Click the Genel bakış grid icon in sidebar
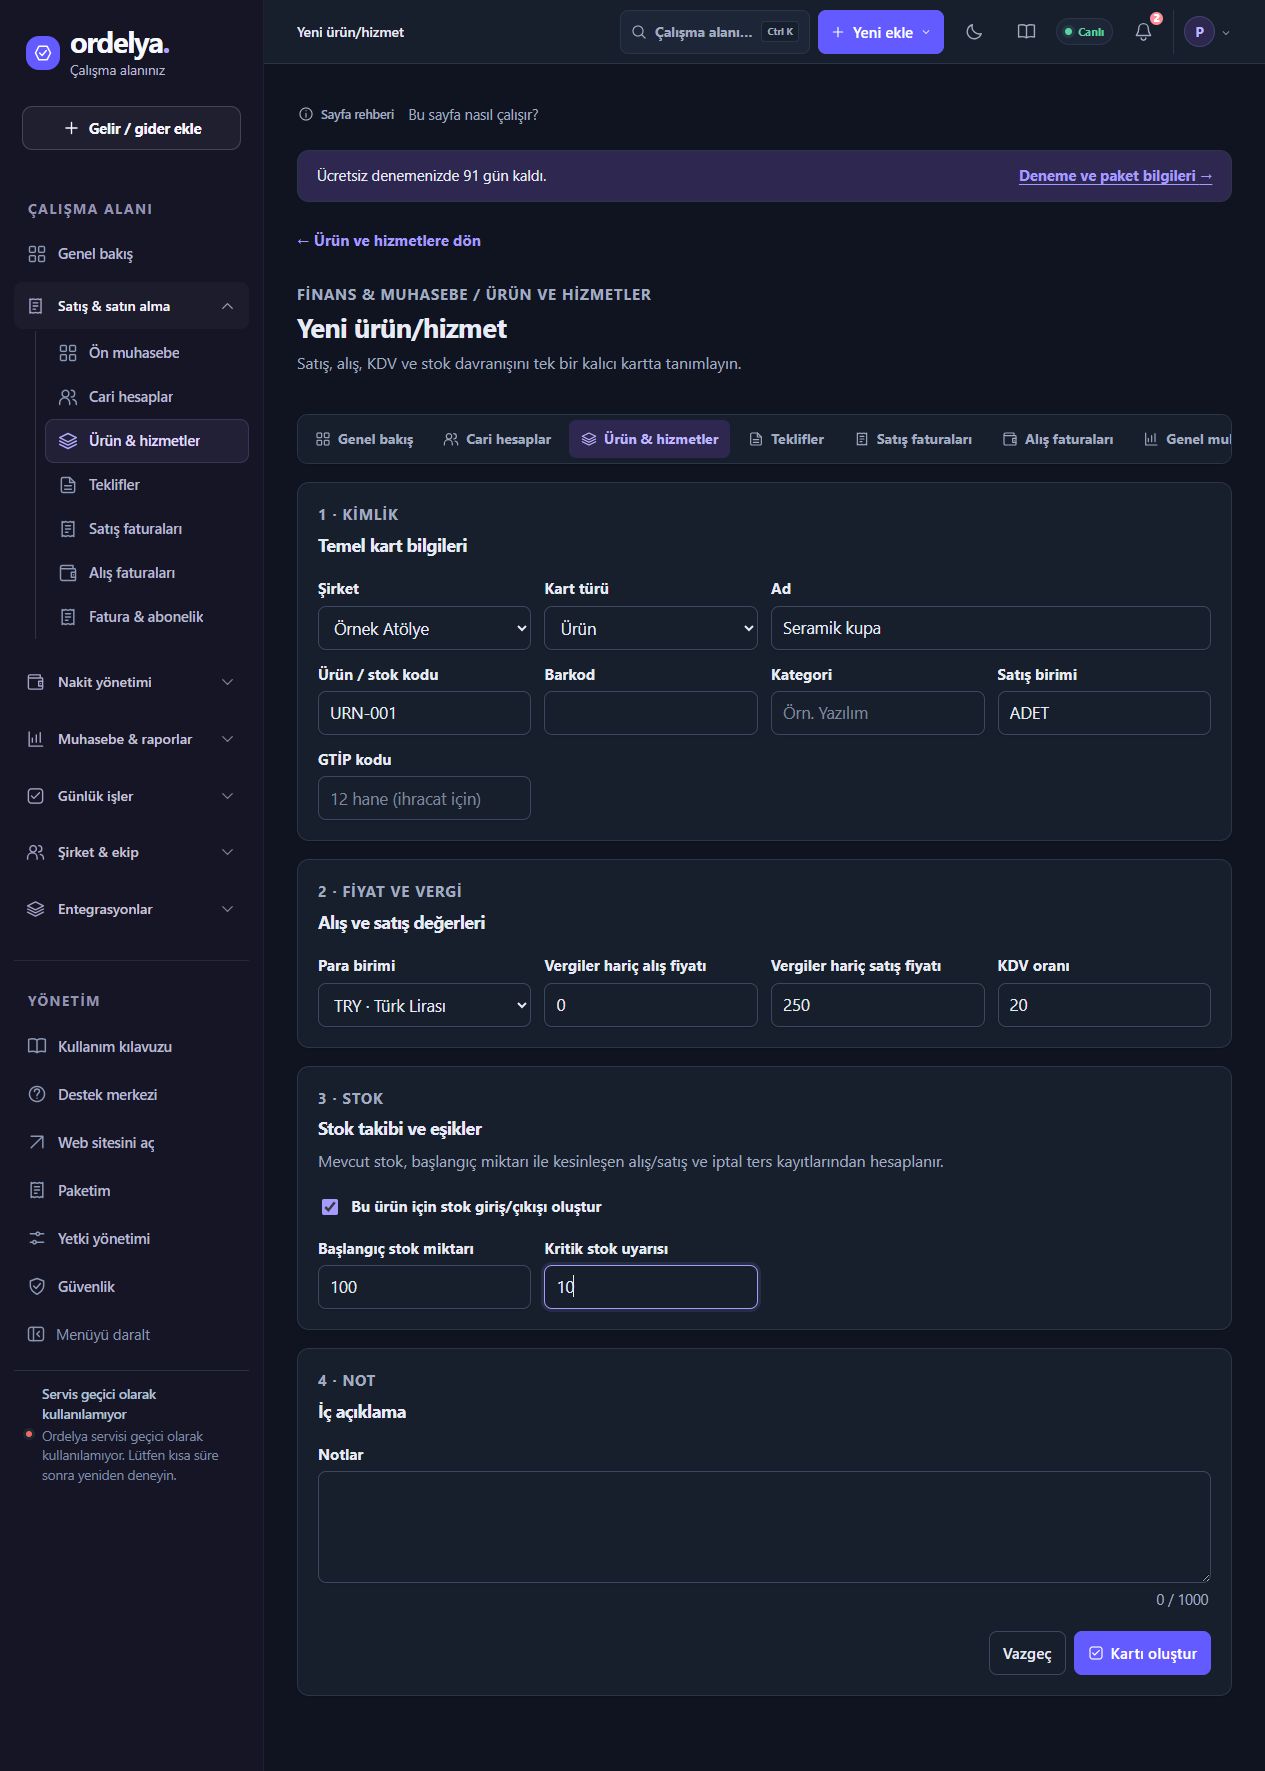This screenshot has width=1265, height=1771. point(37,254)
